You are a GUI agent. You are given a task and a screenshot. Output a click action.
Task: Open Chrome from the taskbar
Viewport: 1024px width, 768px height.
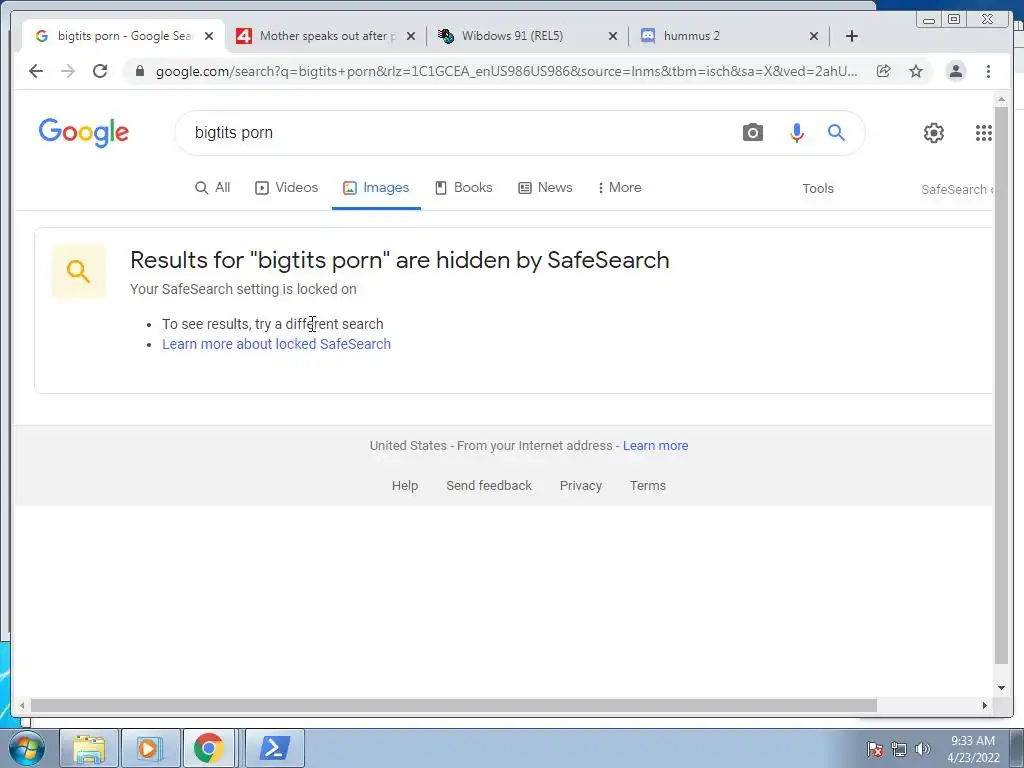tap(209, 748)
